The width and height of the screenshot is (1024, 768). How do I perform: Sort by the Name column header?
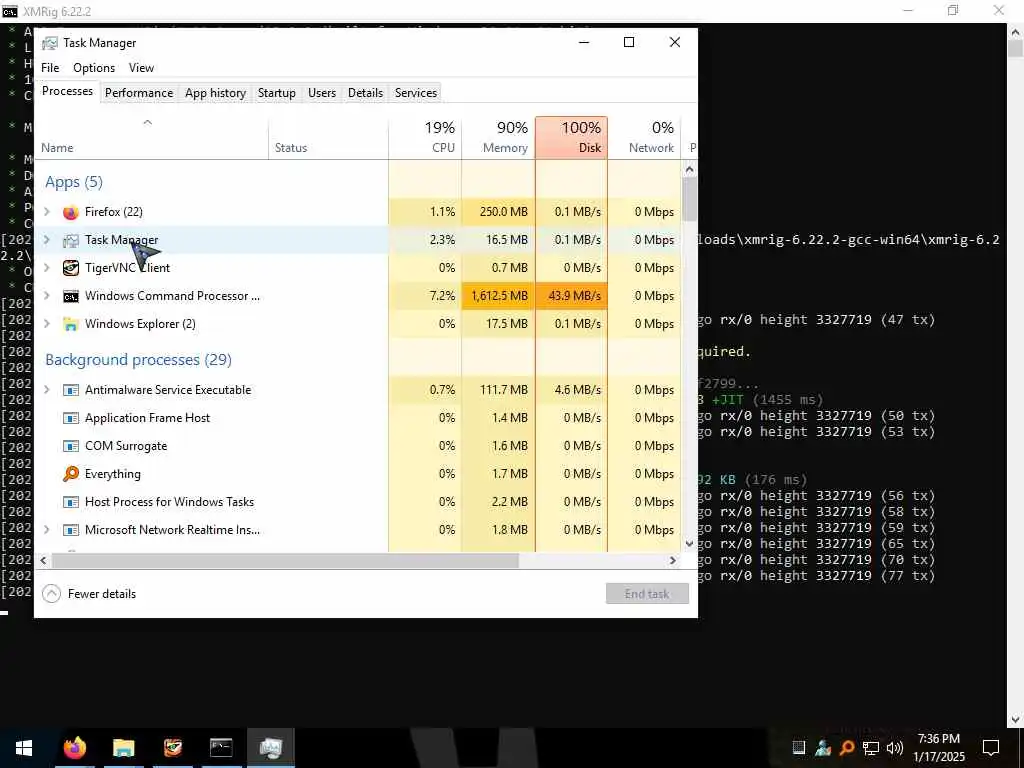coord(152,138)
